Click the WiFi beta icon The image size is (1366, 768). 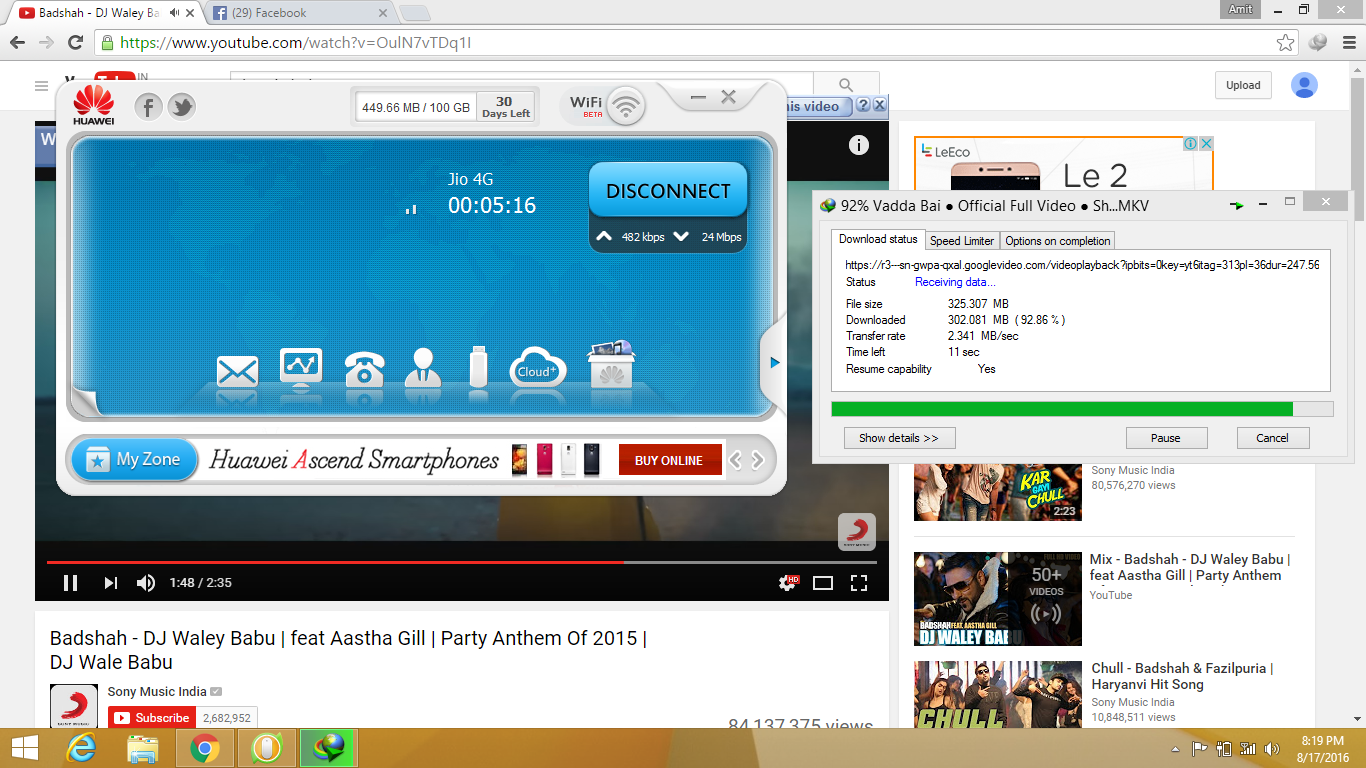click(x=626, y=105)
